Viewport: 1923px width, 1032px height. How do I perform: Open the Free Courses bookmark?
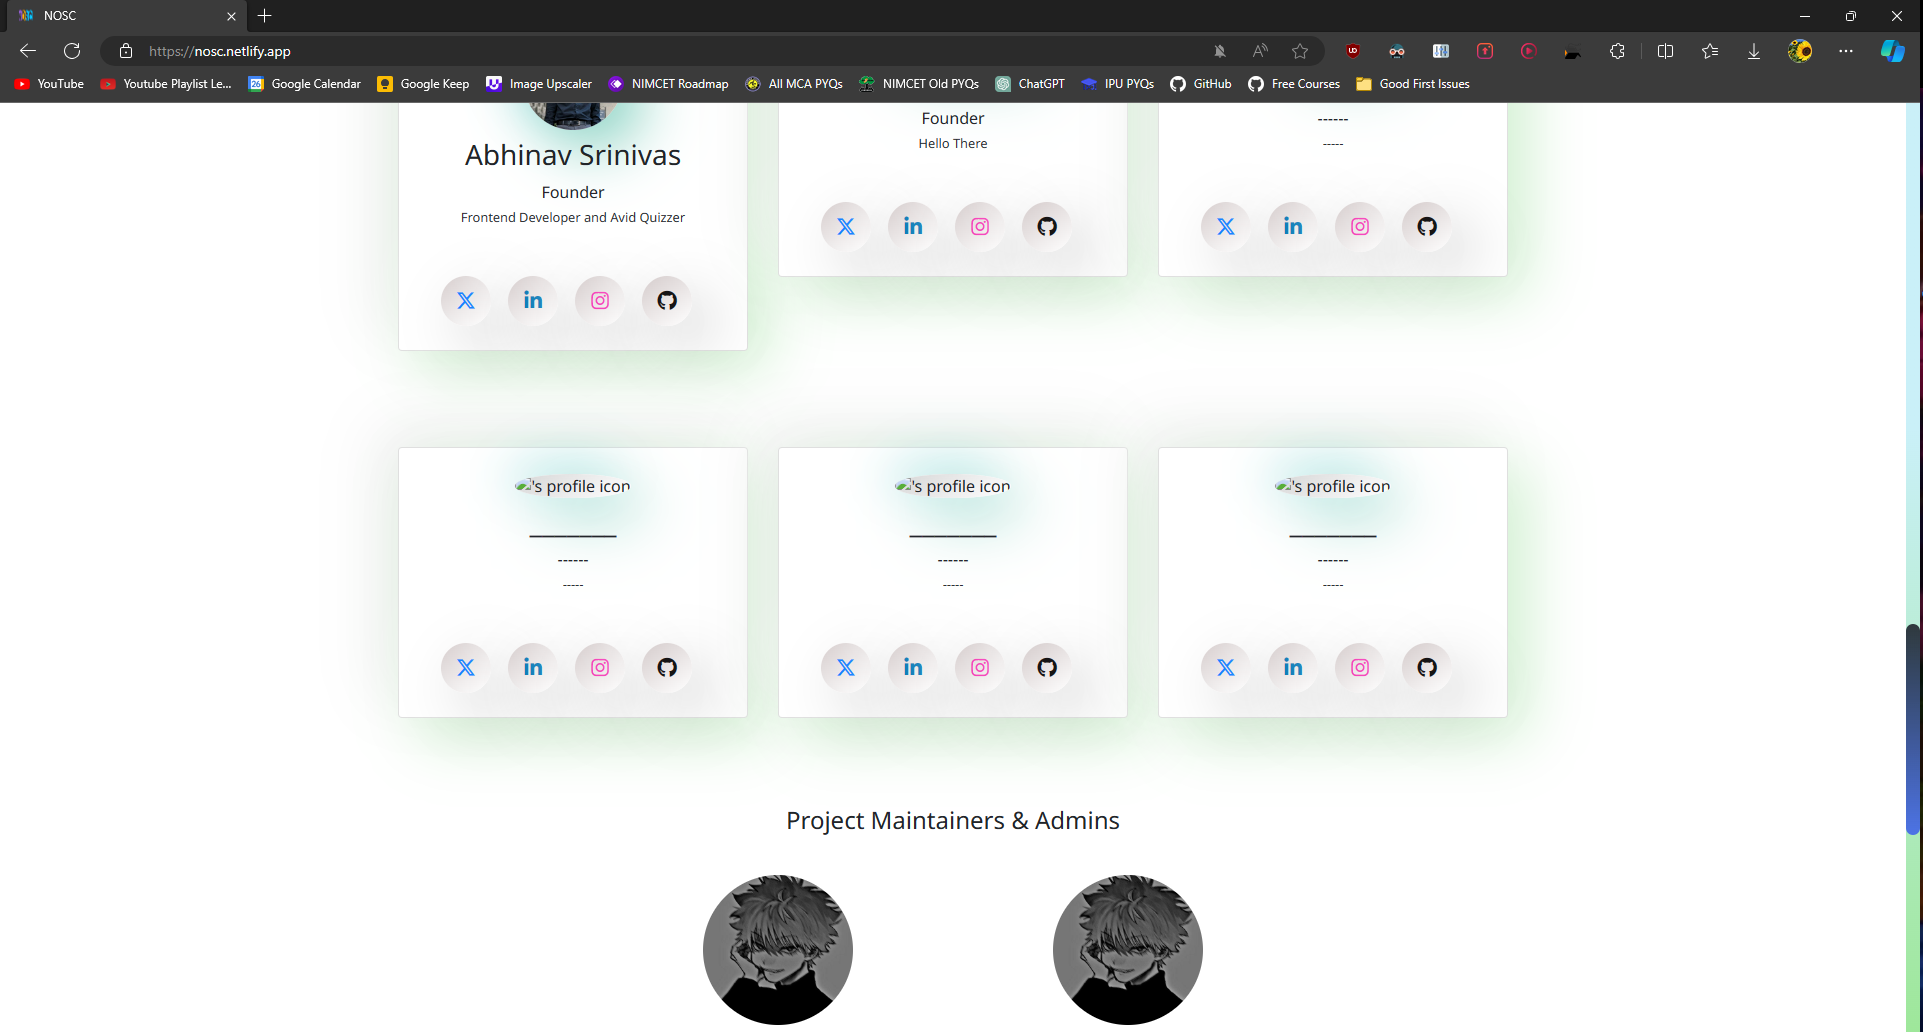pyautogui.click(x=1293, y=84)
